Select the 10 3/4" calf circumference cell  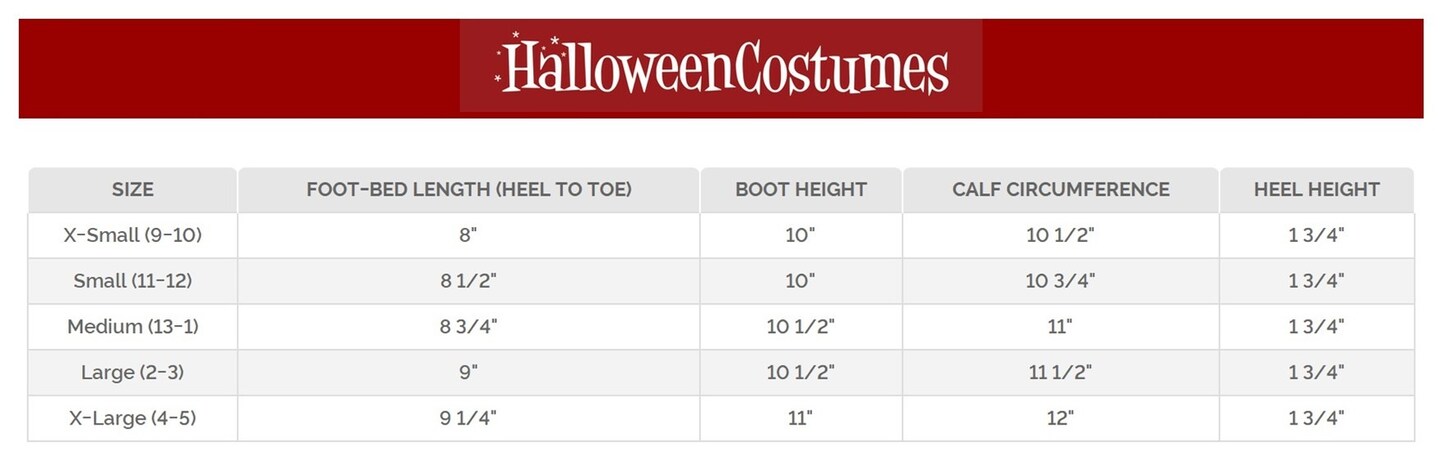[1061, 282]
